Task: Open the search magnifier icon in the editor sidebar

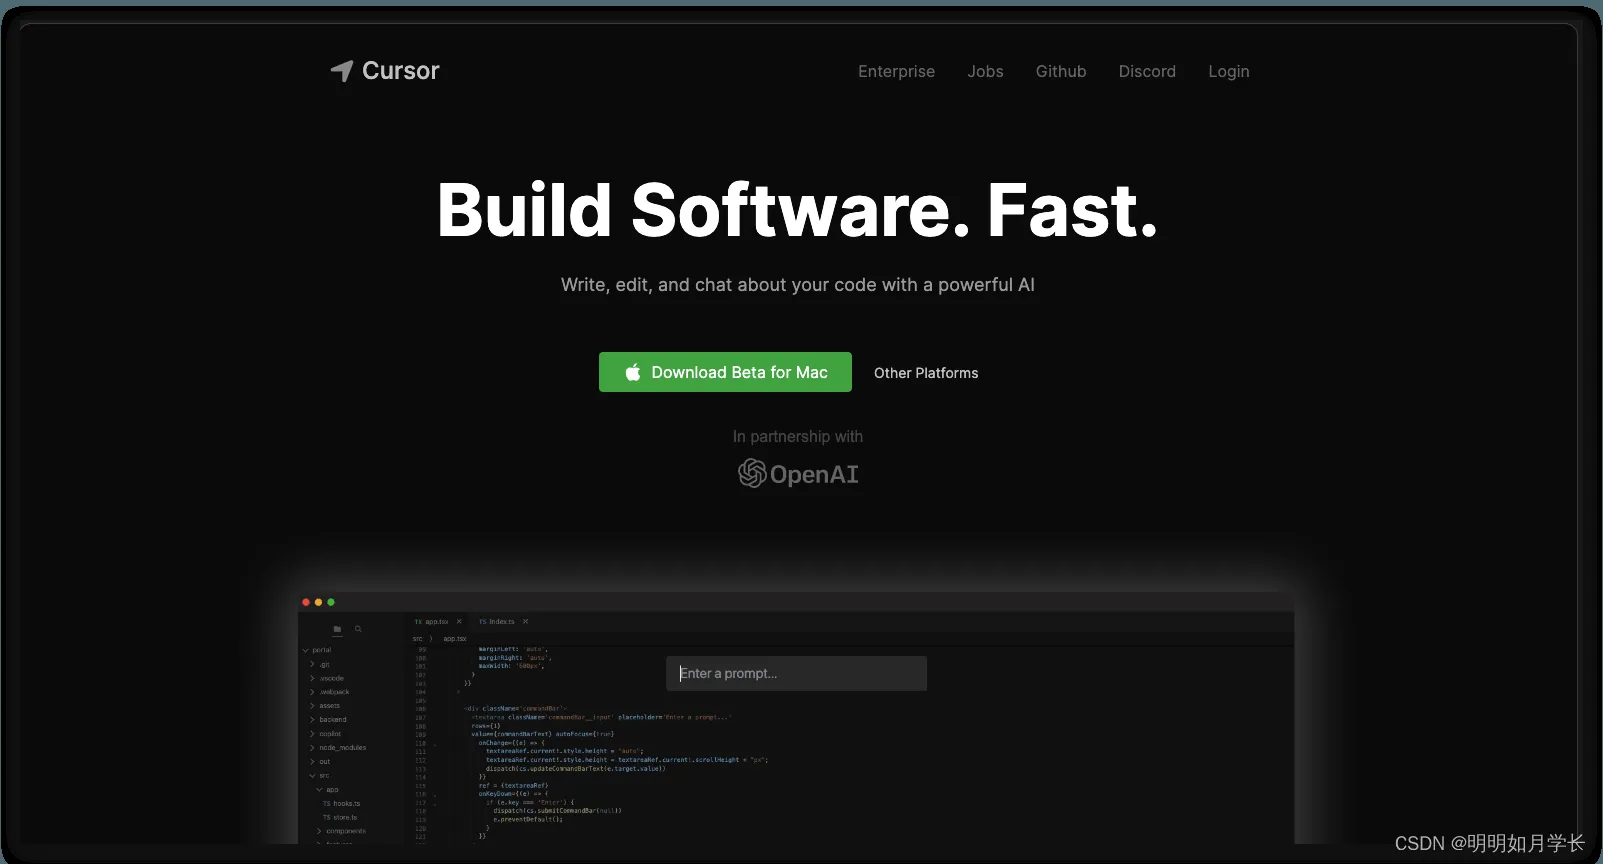Action: tap(358, 629)
